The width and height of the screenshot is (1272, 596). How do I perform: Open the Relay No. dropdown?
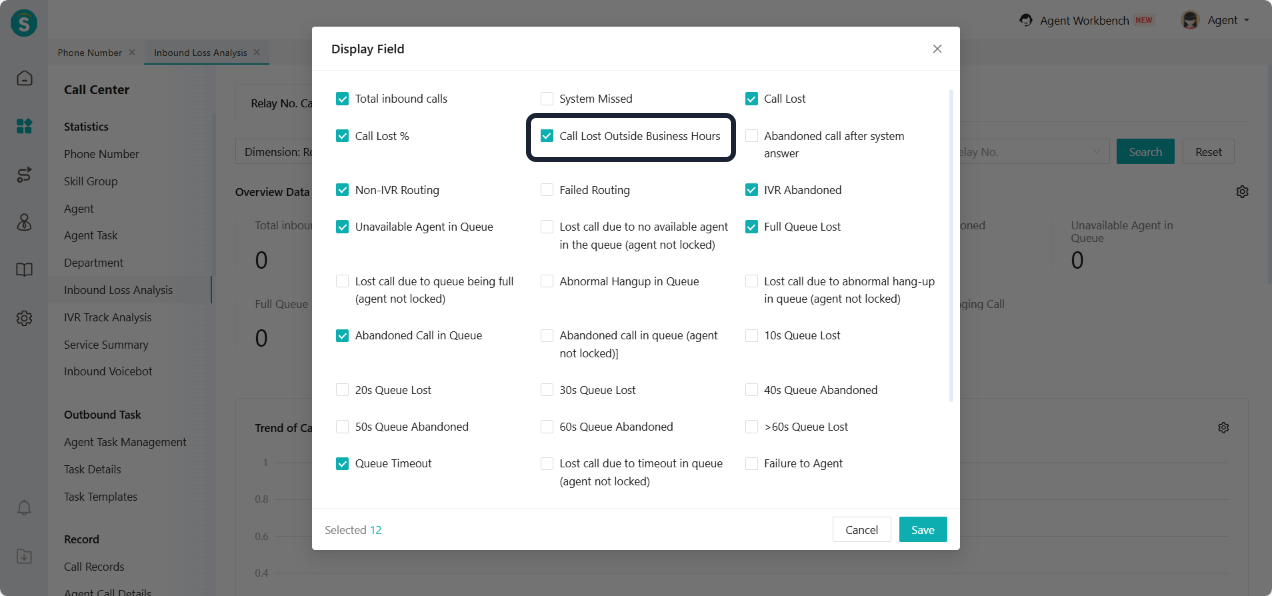[x=1030, y=152]
